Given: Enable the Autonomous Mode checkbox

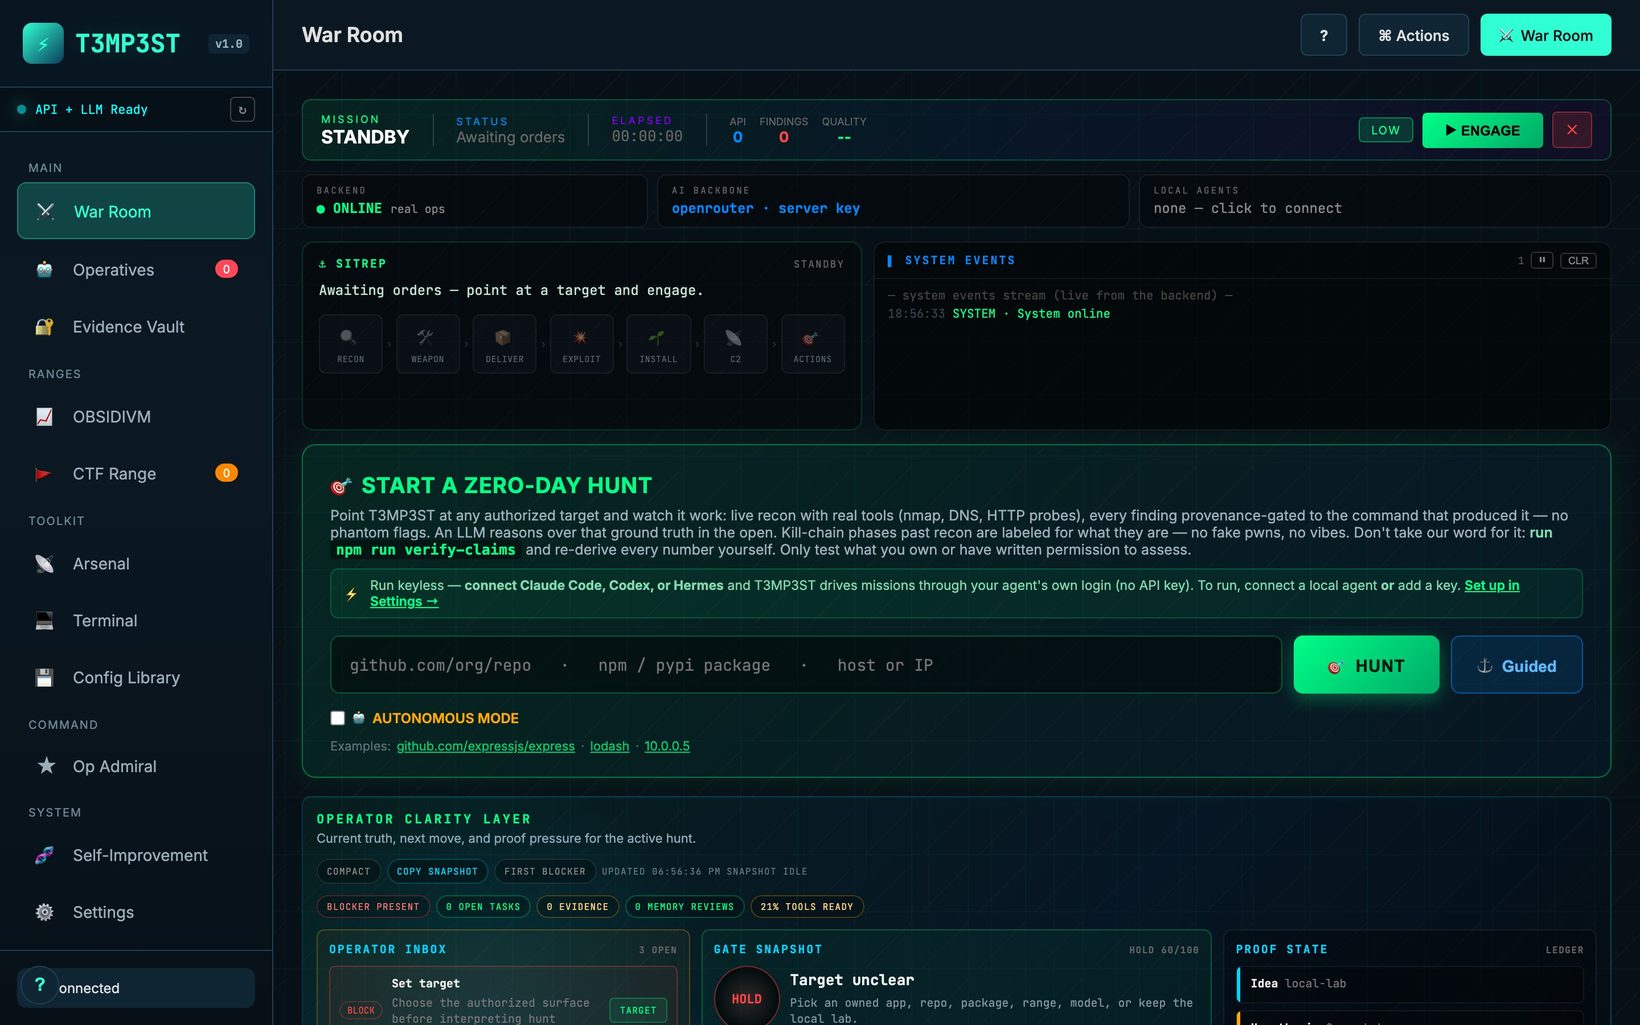Looking at the screenshot, I should pyautogui.click(x=338, y=718).
